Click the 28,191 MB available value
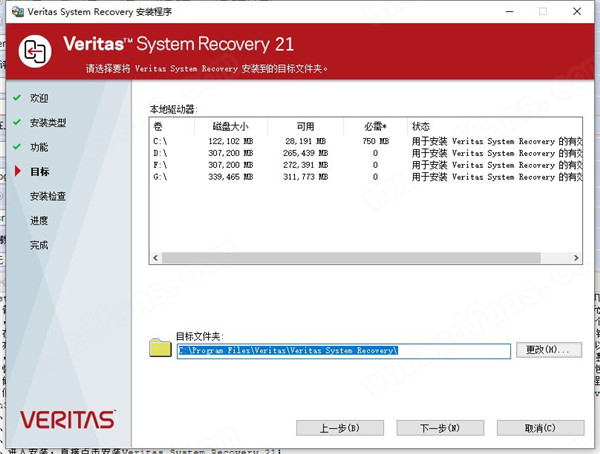600x454 pixels. [x=305, y=141]
